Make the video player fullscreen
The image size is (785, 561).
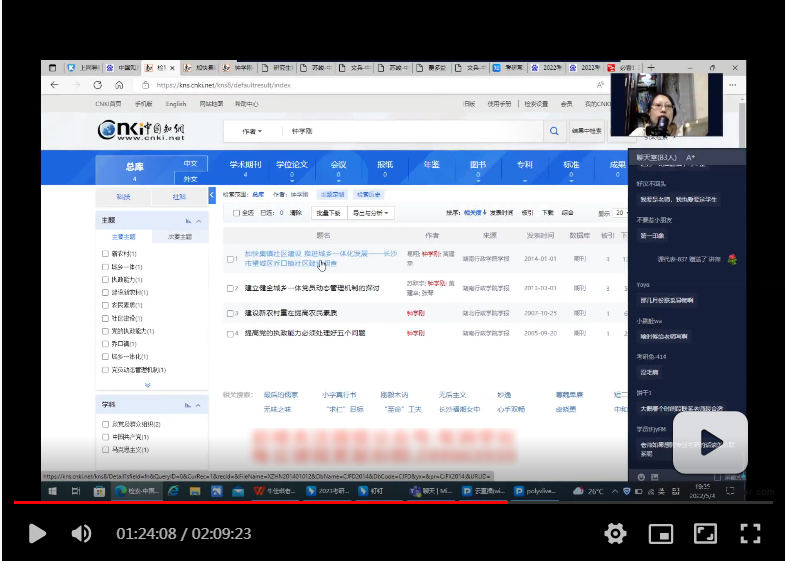750,533
